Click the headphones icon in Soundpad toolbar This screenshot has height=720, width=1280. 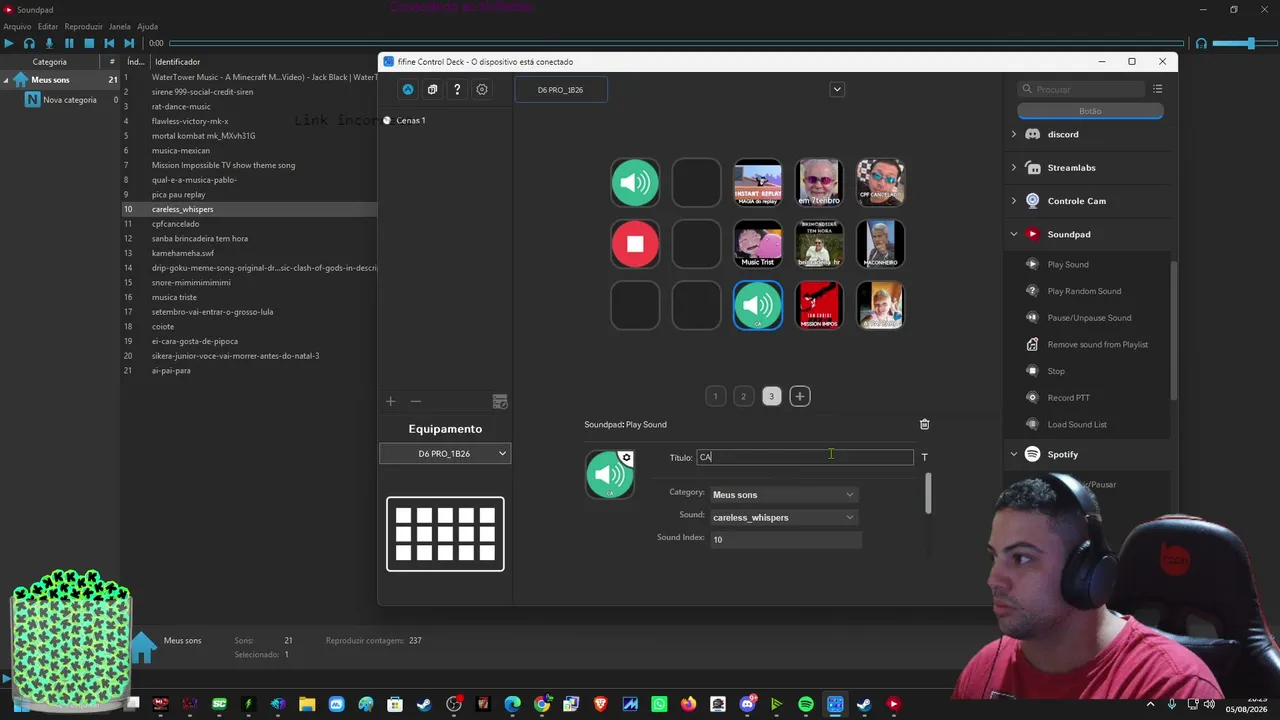[29, 43]
